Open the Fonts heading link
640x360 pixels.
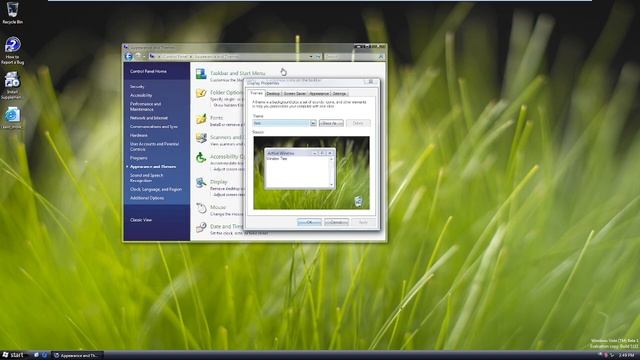[x=216, y=118]
